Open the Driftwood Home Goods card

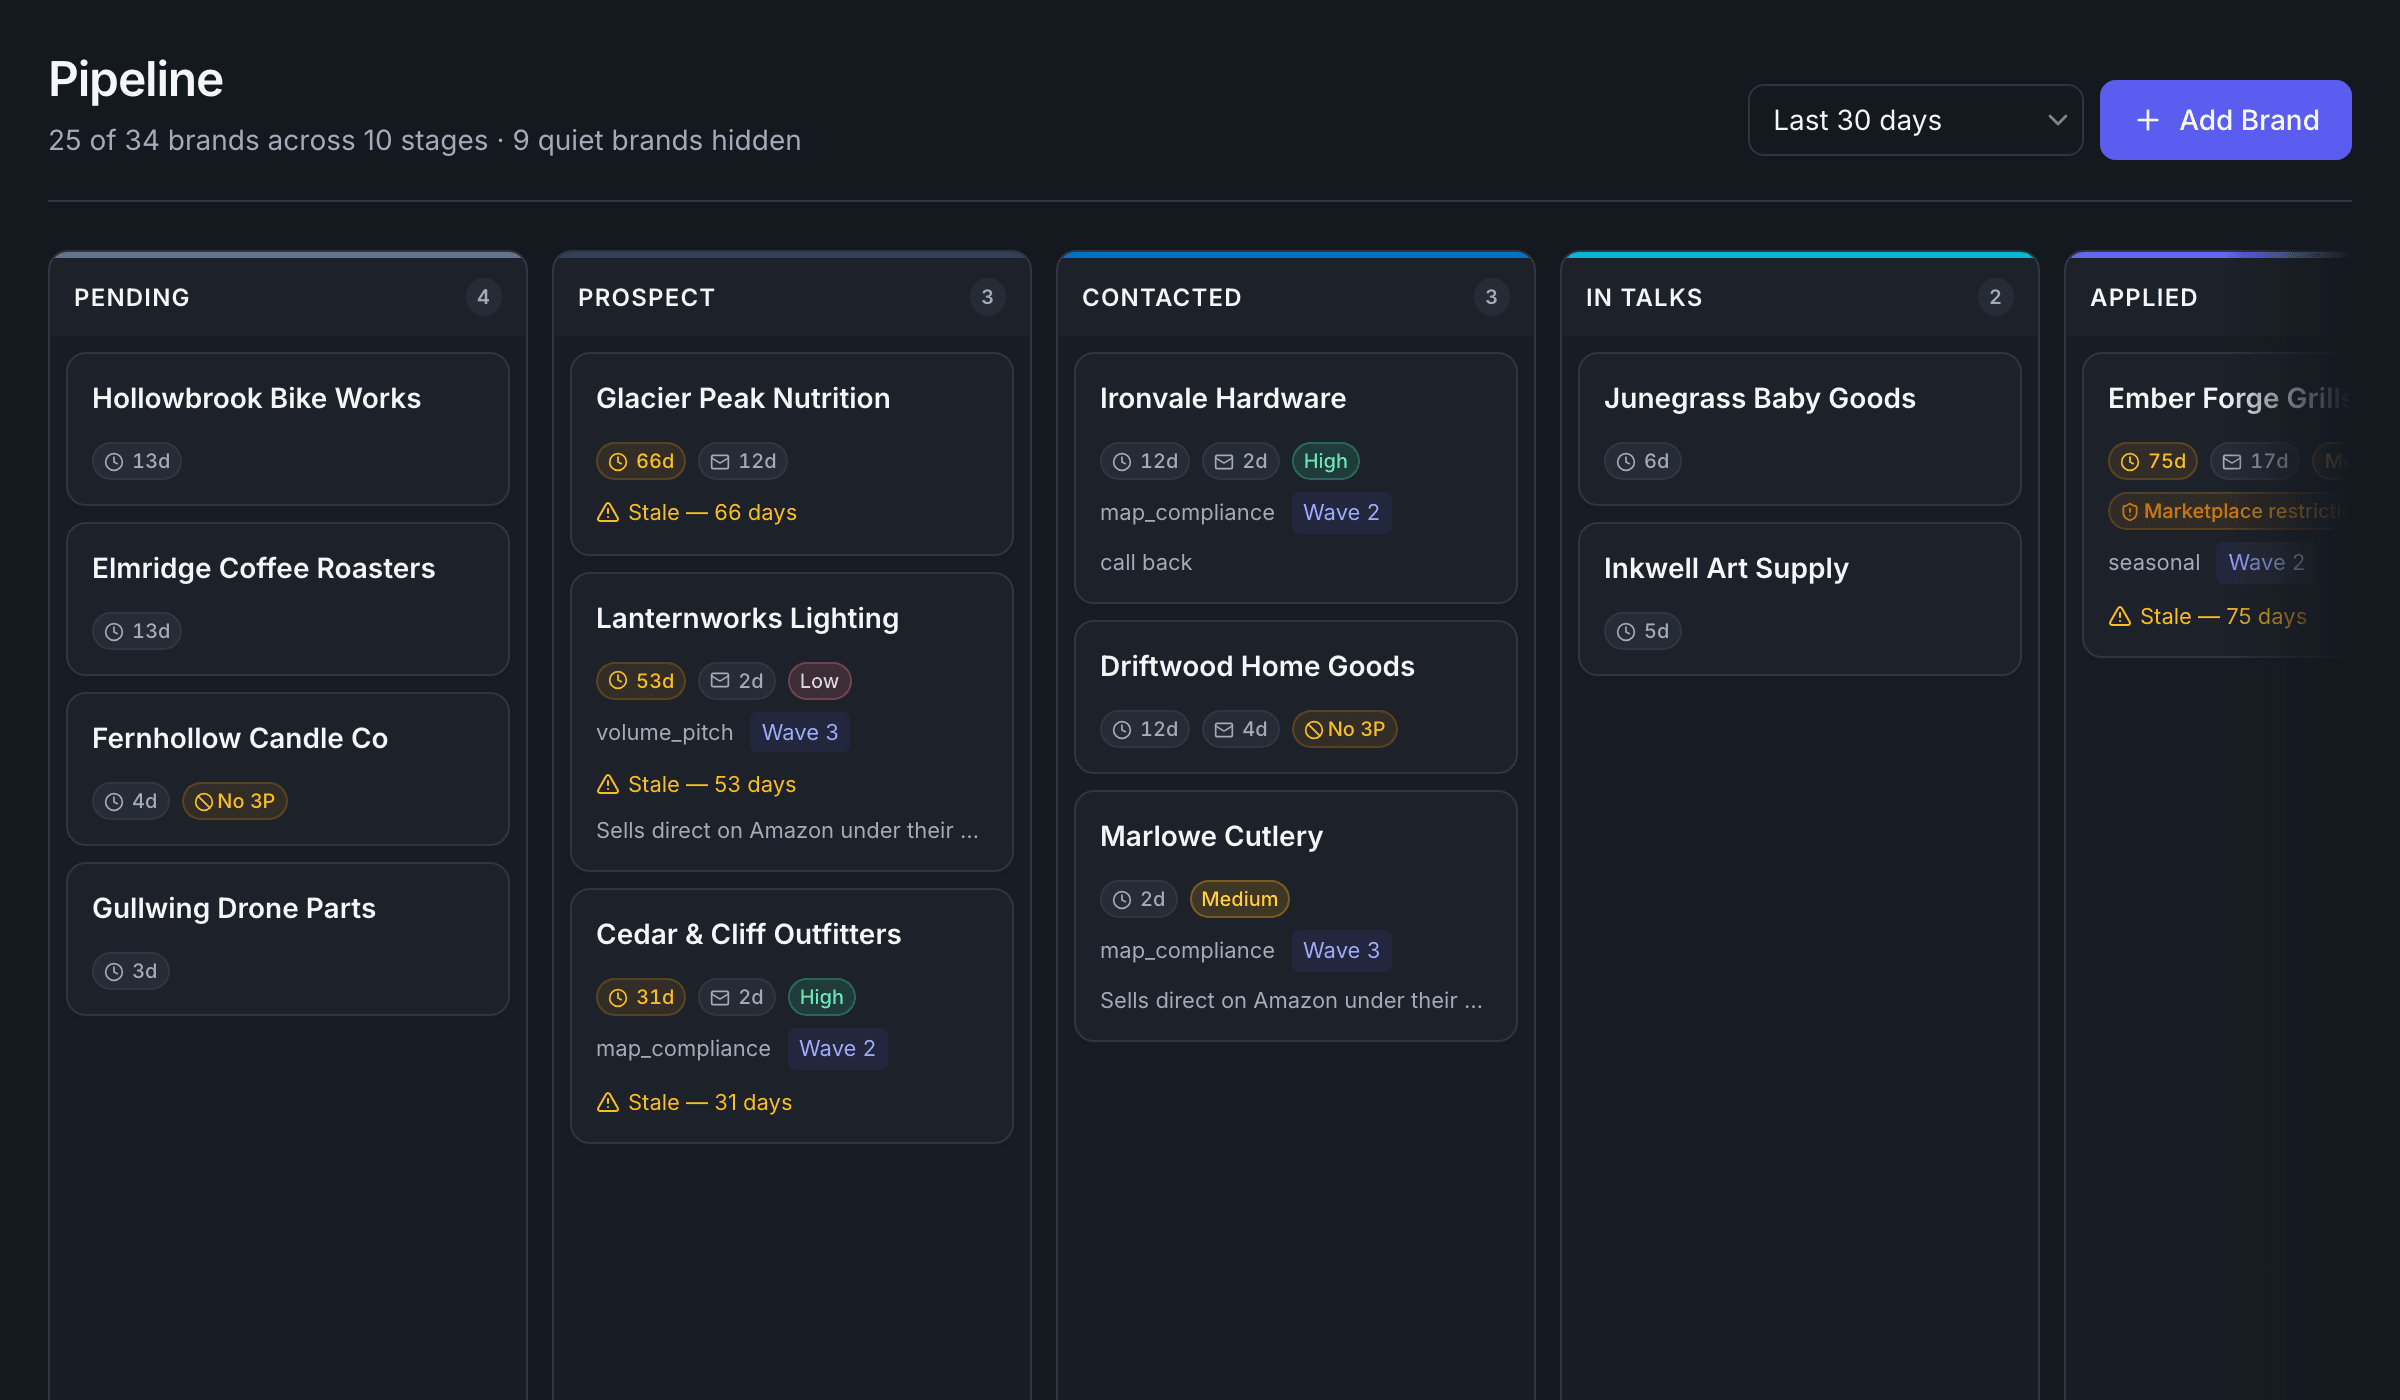tap(1296, 697)
